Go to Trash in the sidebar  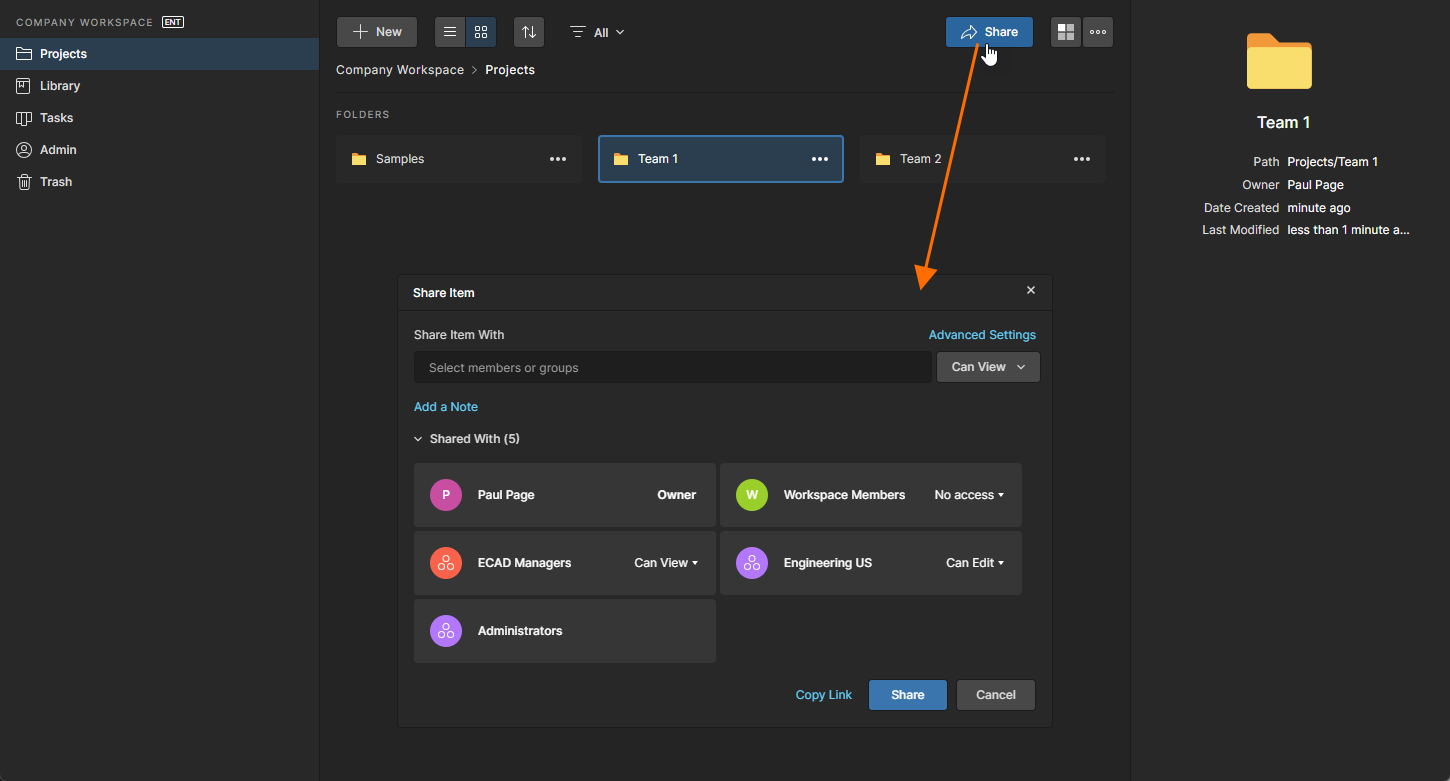tap(56, 182)
